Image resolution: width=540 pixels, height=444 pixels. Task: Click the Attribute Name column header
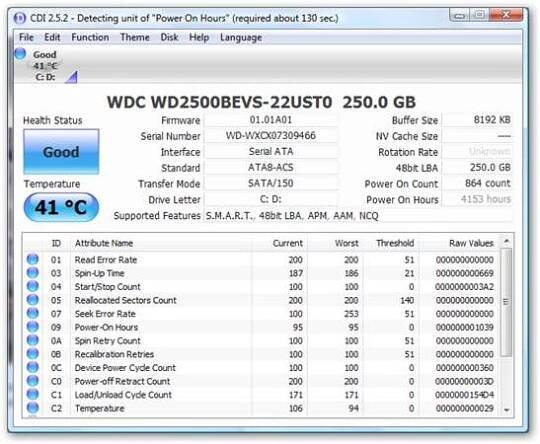(x=161, y=243)
